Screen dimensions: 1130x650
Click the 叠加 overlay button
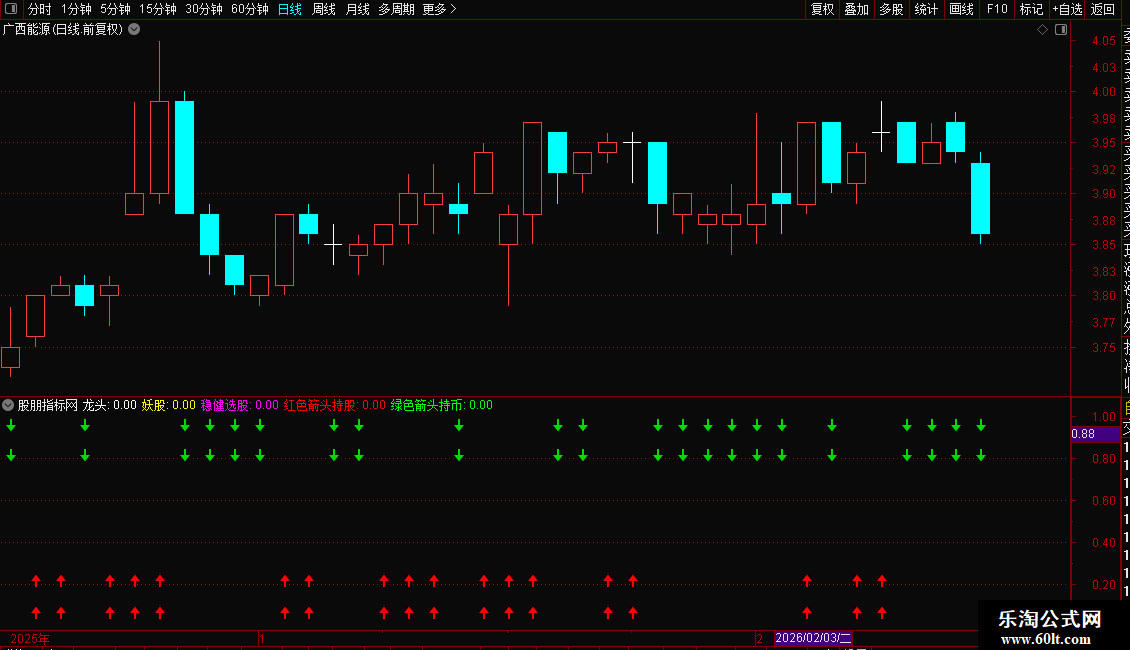point(856,9)
